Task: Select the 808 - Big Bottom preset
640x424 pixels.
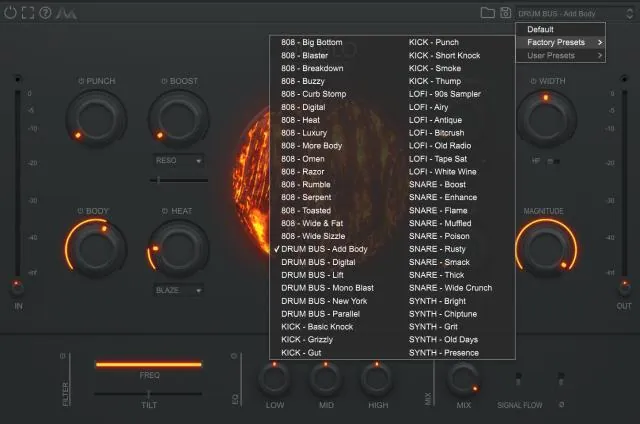Action: pyautogui.click(x=312, y=43)
